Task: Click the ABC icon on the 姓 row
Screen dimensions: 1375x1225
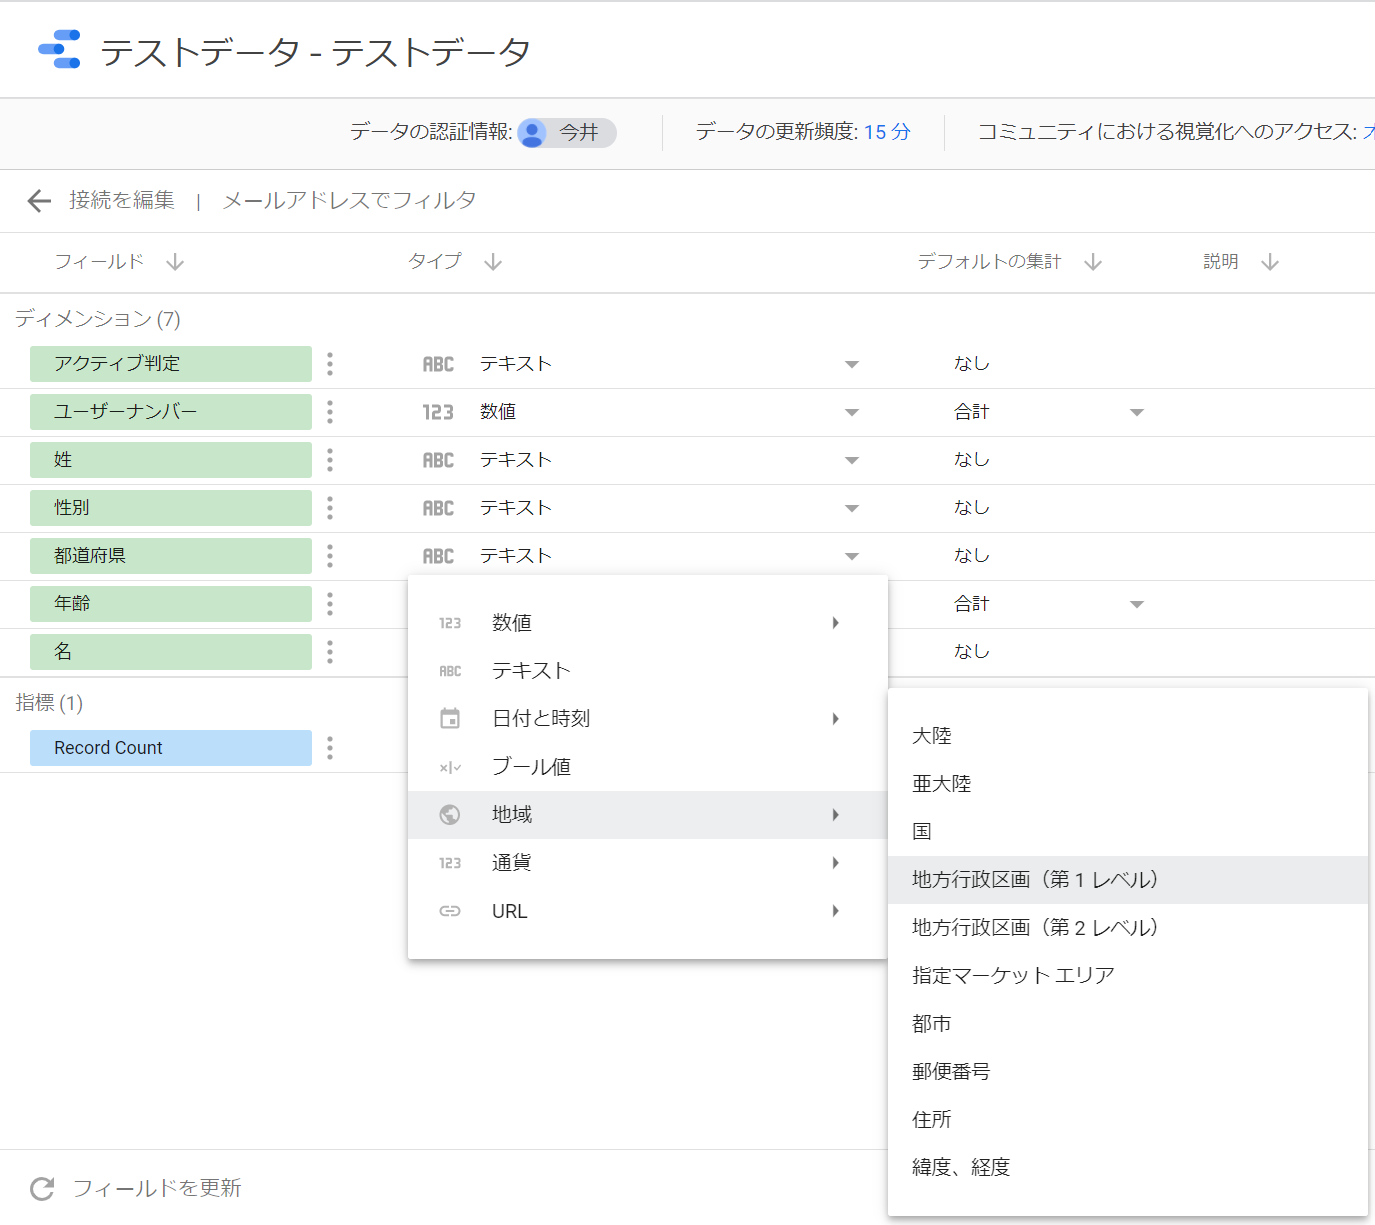Action: click(438, 459)
